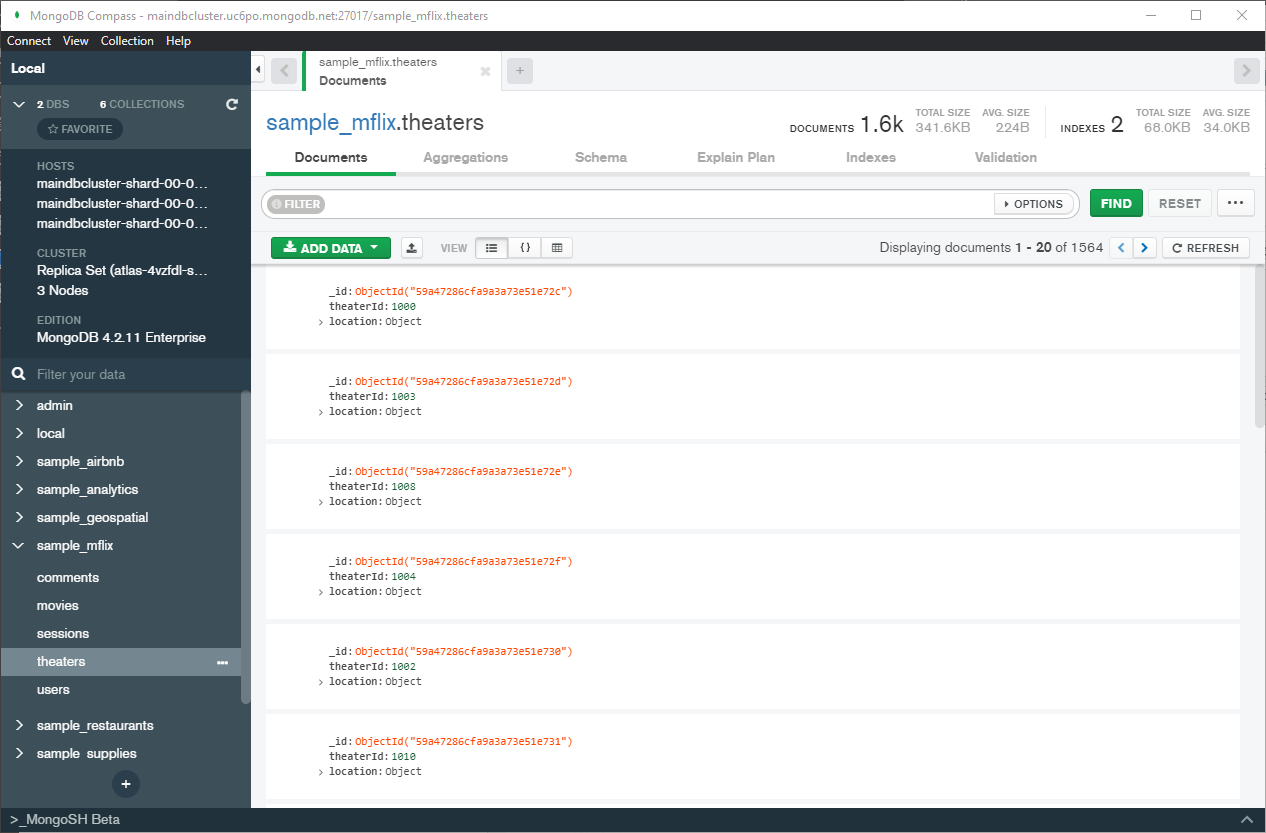Click the sidebar search magnifier icon
The width and height of the screenshot is (1266, 833).
18,372
